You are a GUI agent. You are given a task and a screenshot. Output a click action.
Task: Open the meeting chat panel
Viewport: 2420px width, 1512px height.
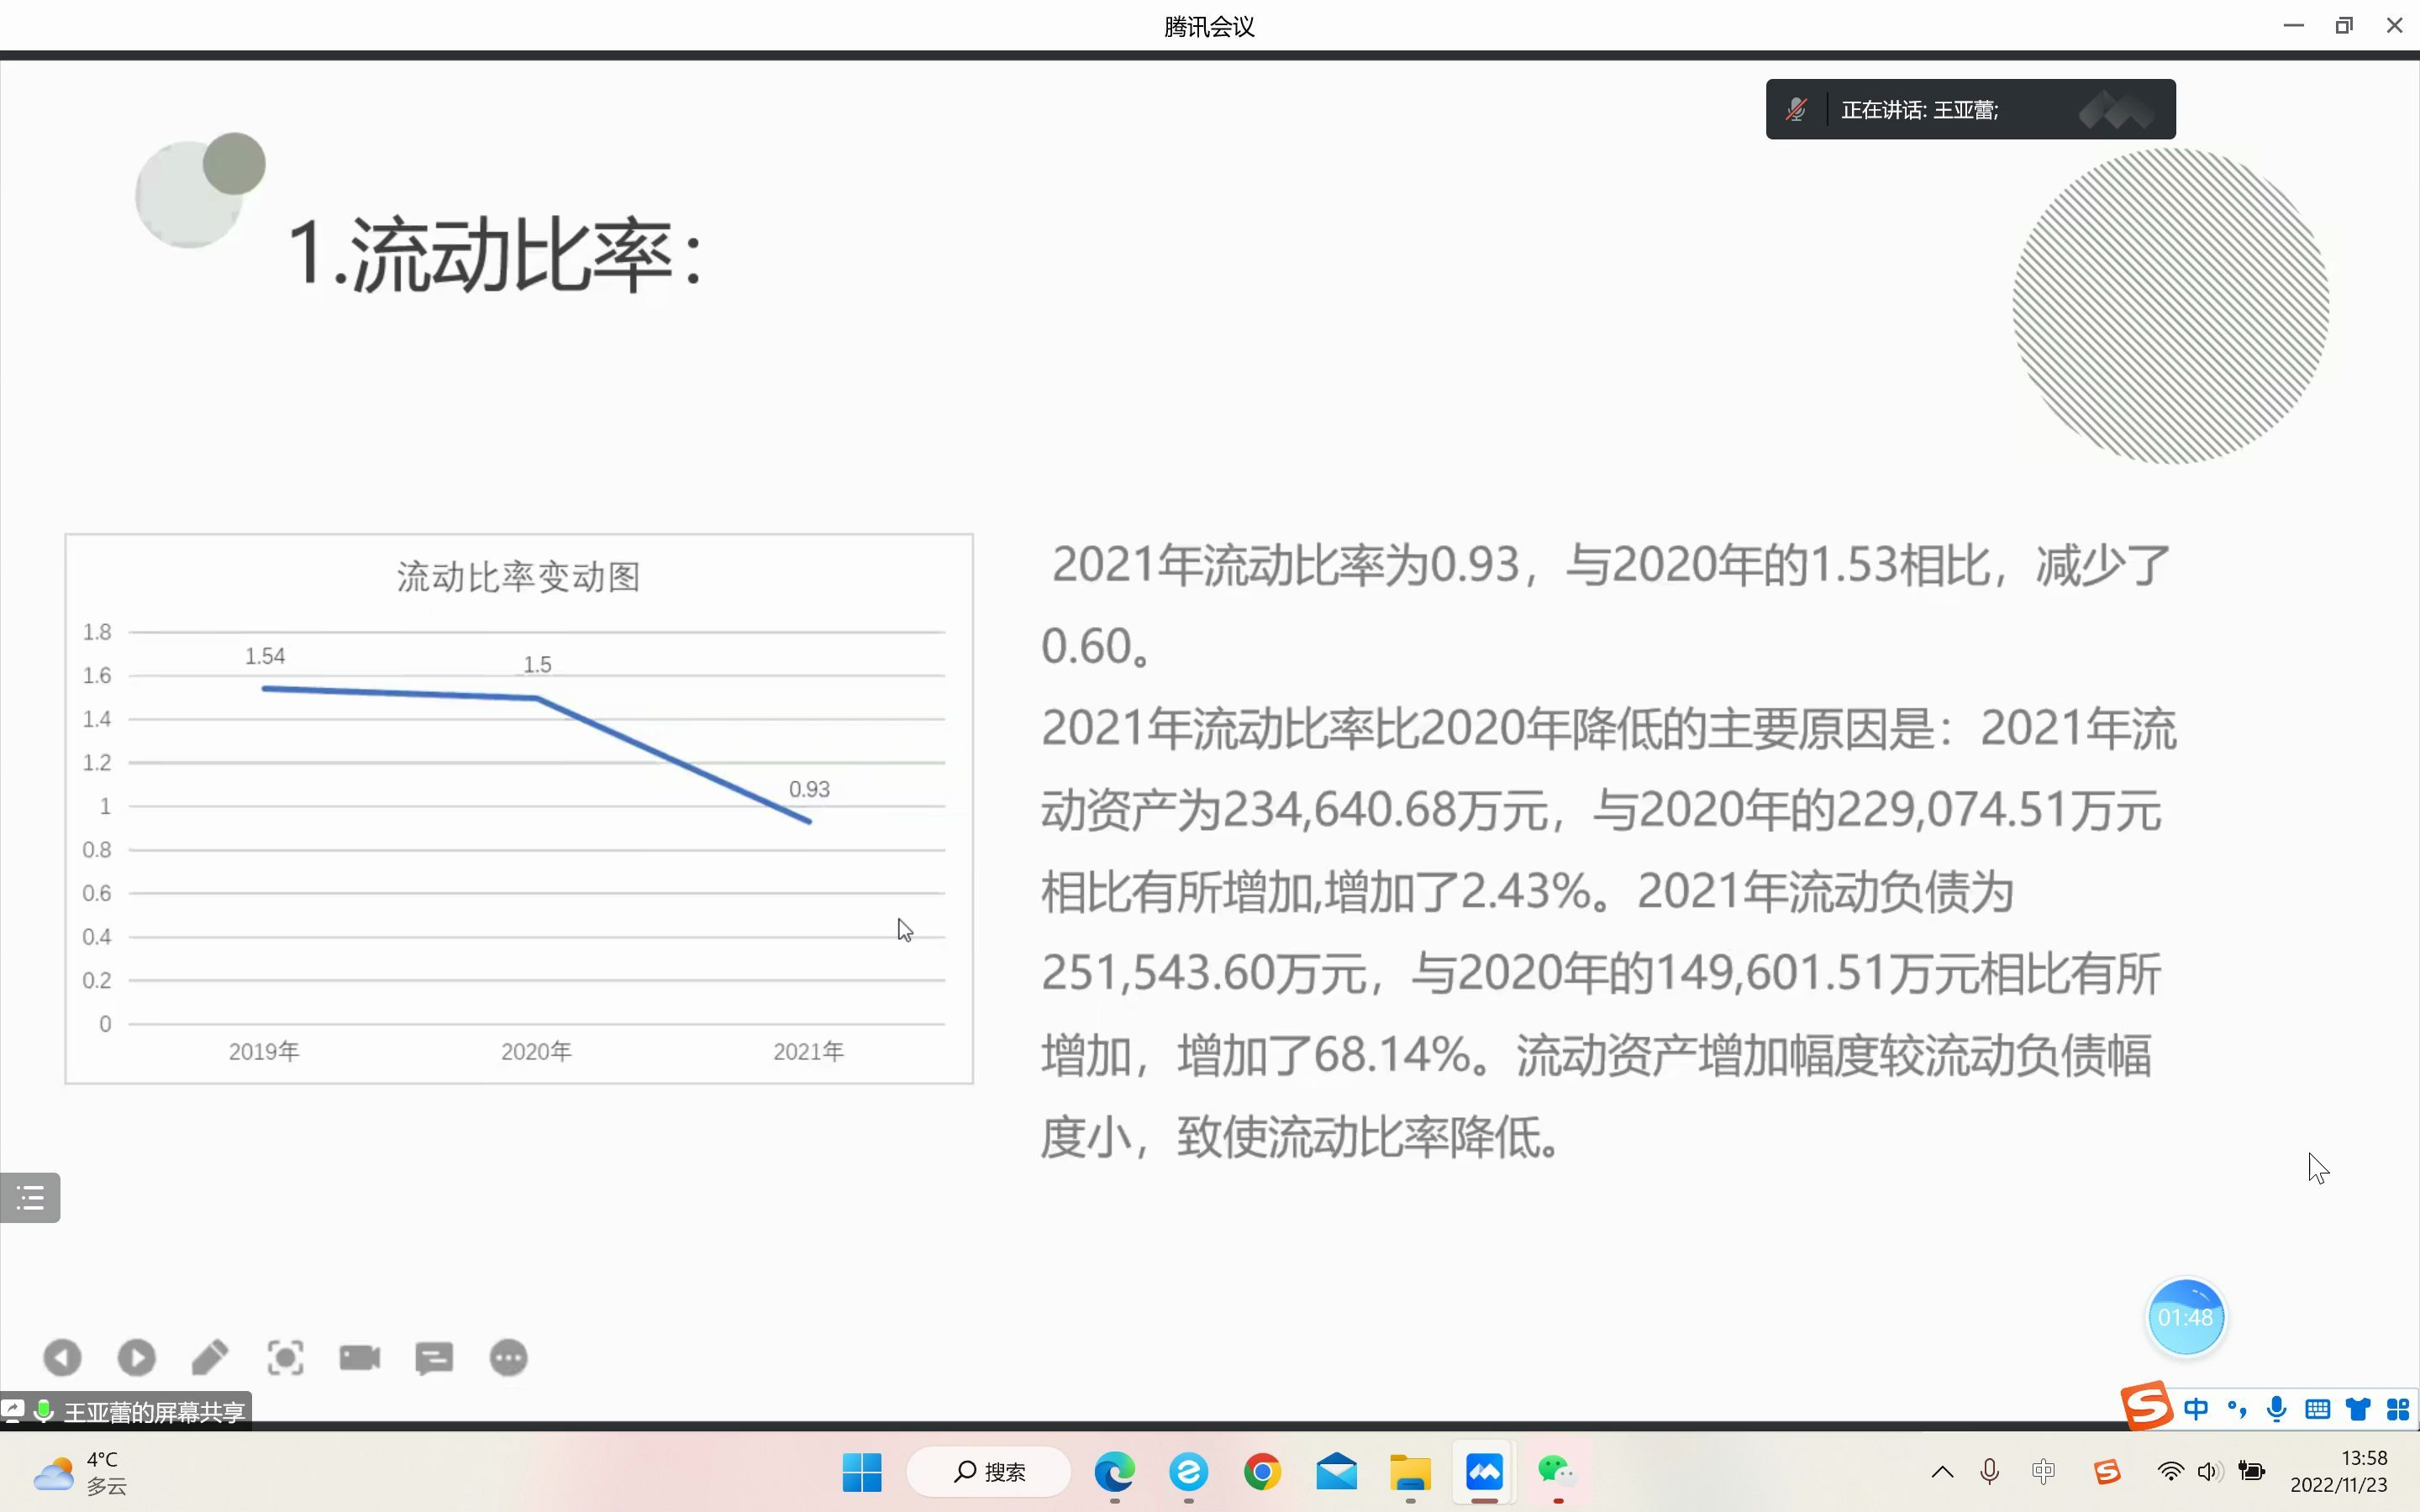pos(435,1357)
